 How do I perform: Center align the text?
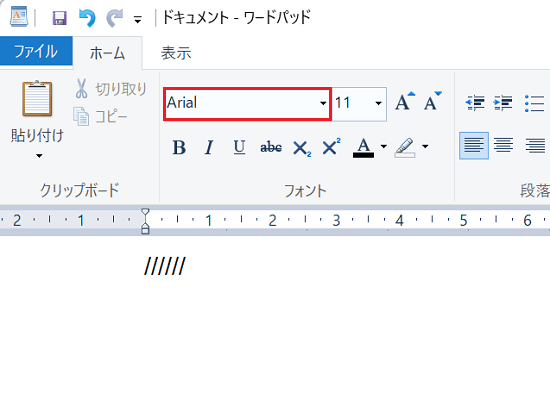click(503, 146)
